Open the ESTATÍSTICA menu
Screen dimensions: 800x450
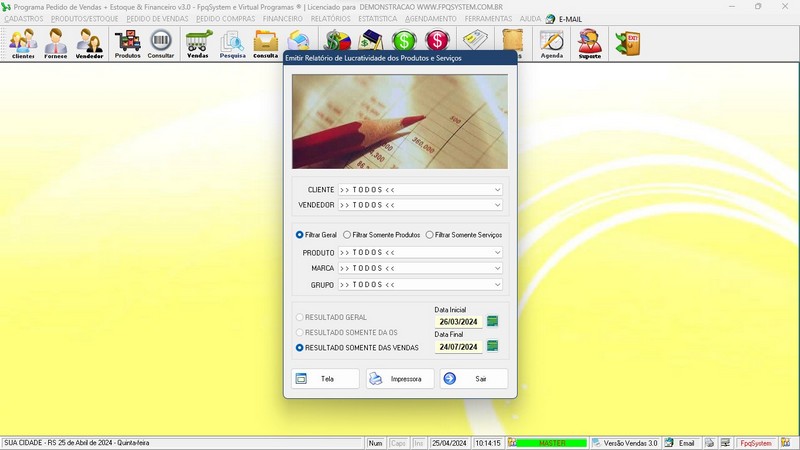378,19
